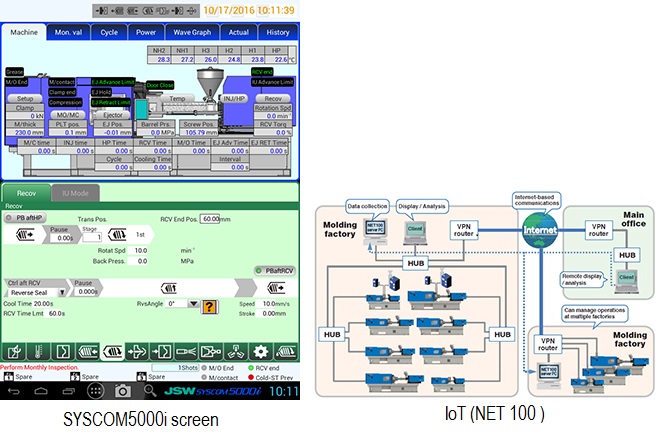Image resolution: width=663 pixels, height=438 pixels.
Task: Click the Shots counter field
Action: [175, 368]
